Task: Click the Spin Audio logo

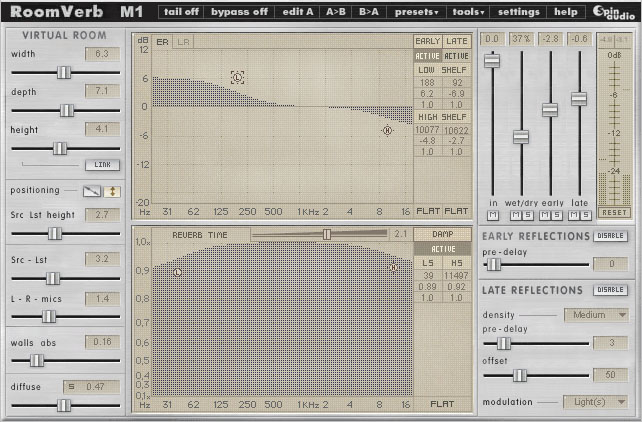Action: pos(614,12)
